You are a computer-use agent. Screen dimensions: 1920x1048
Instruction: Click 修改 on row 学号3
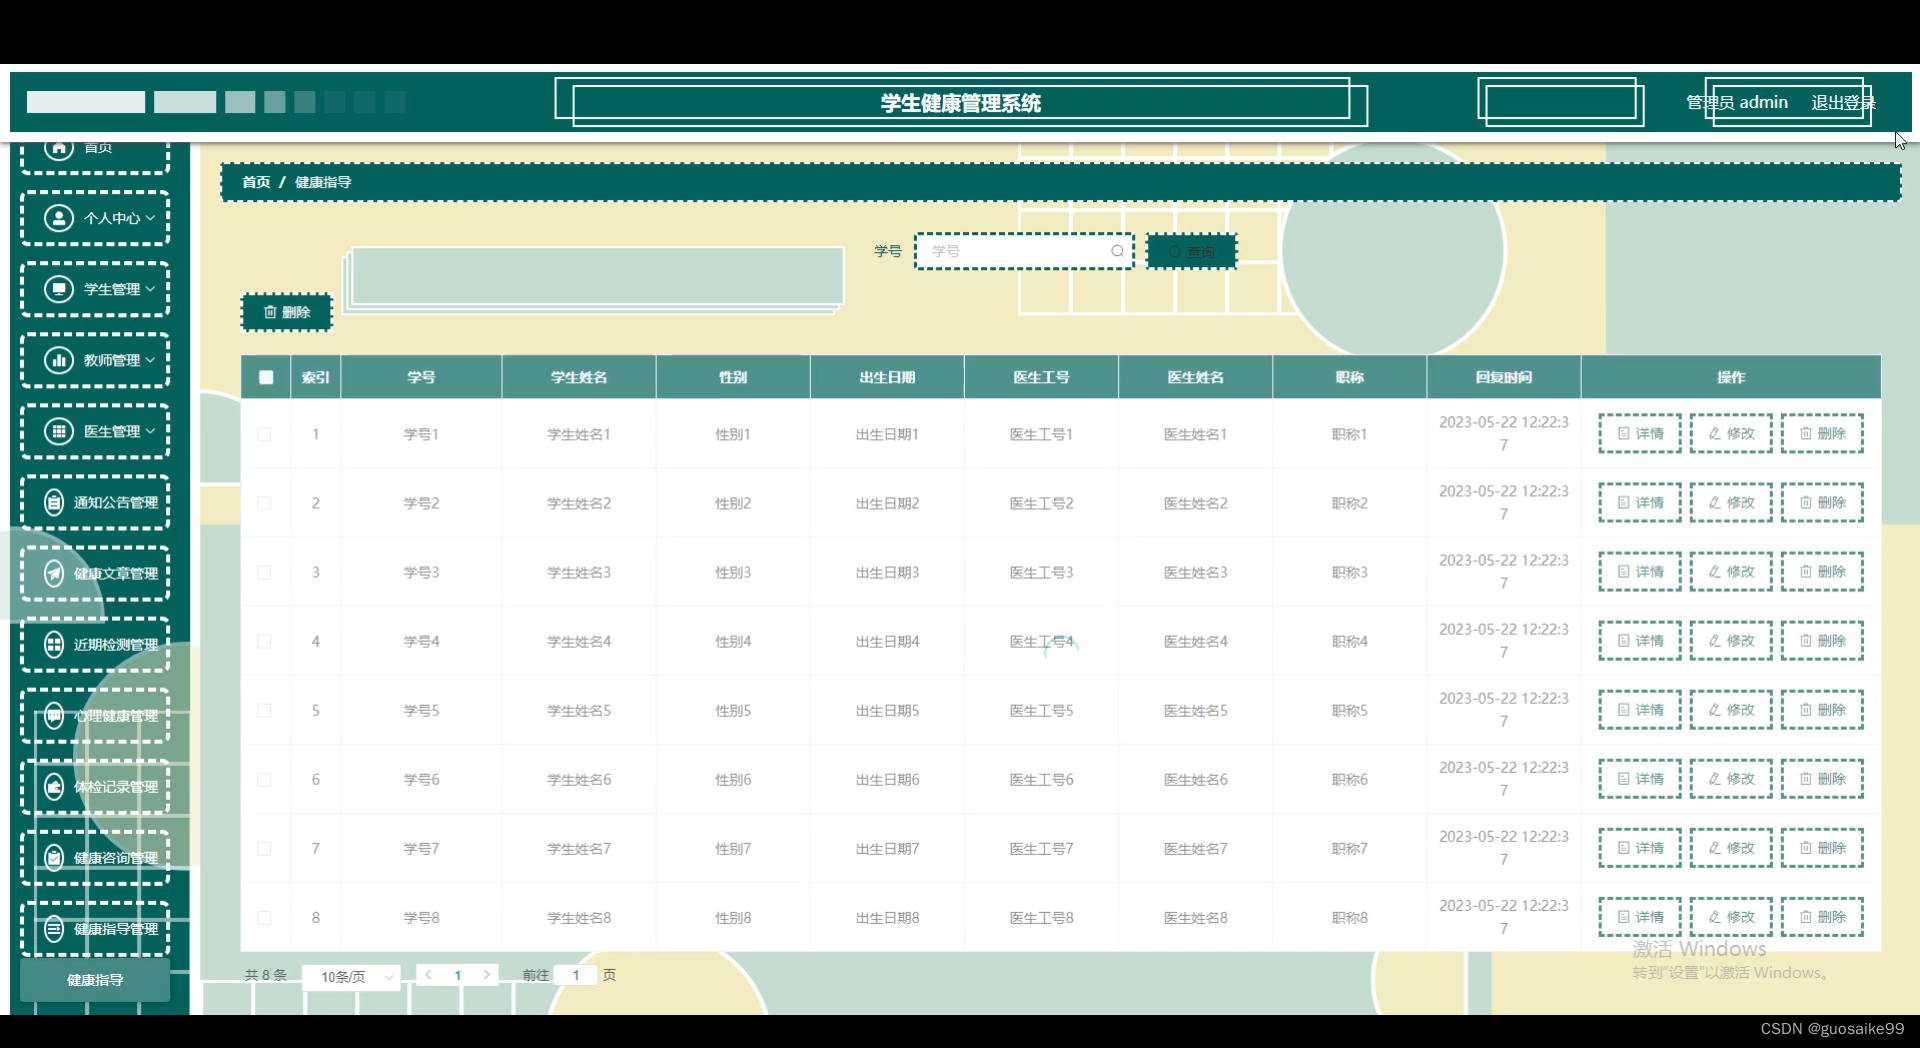[1730, 572]
